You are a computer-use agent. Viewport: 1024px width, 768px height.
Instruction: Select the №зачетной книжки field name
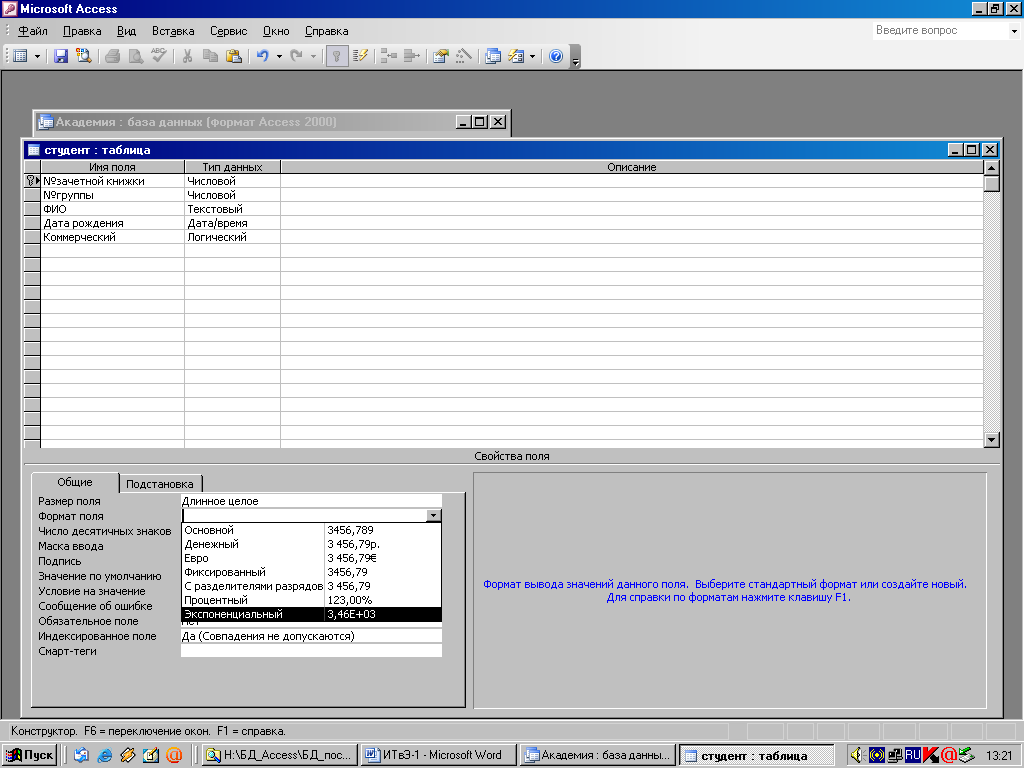pos(112,181)
